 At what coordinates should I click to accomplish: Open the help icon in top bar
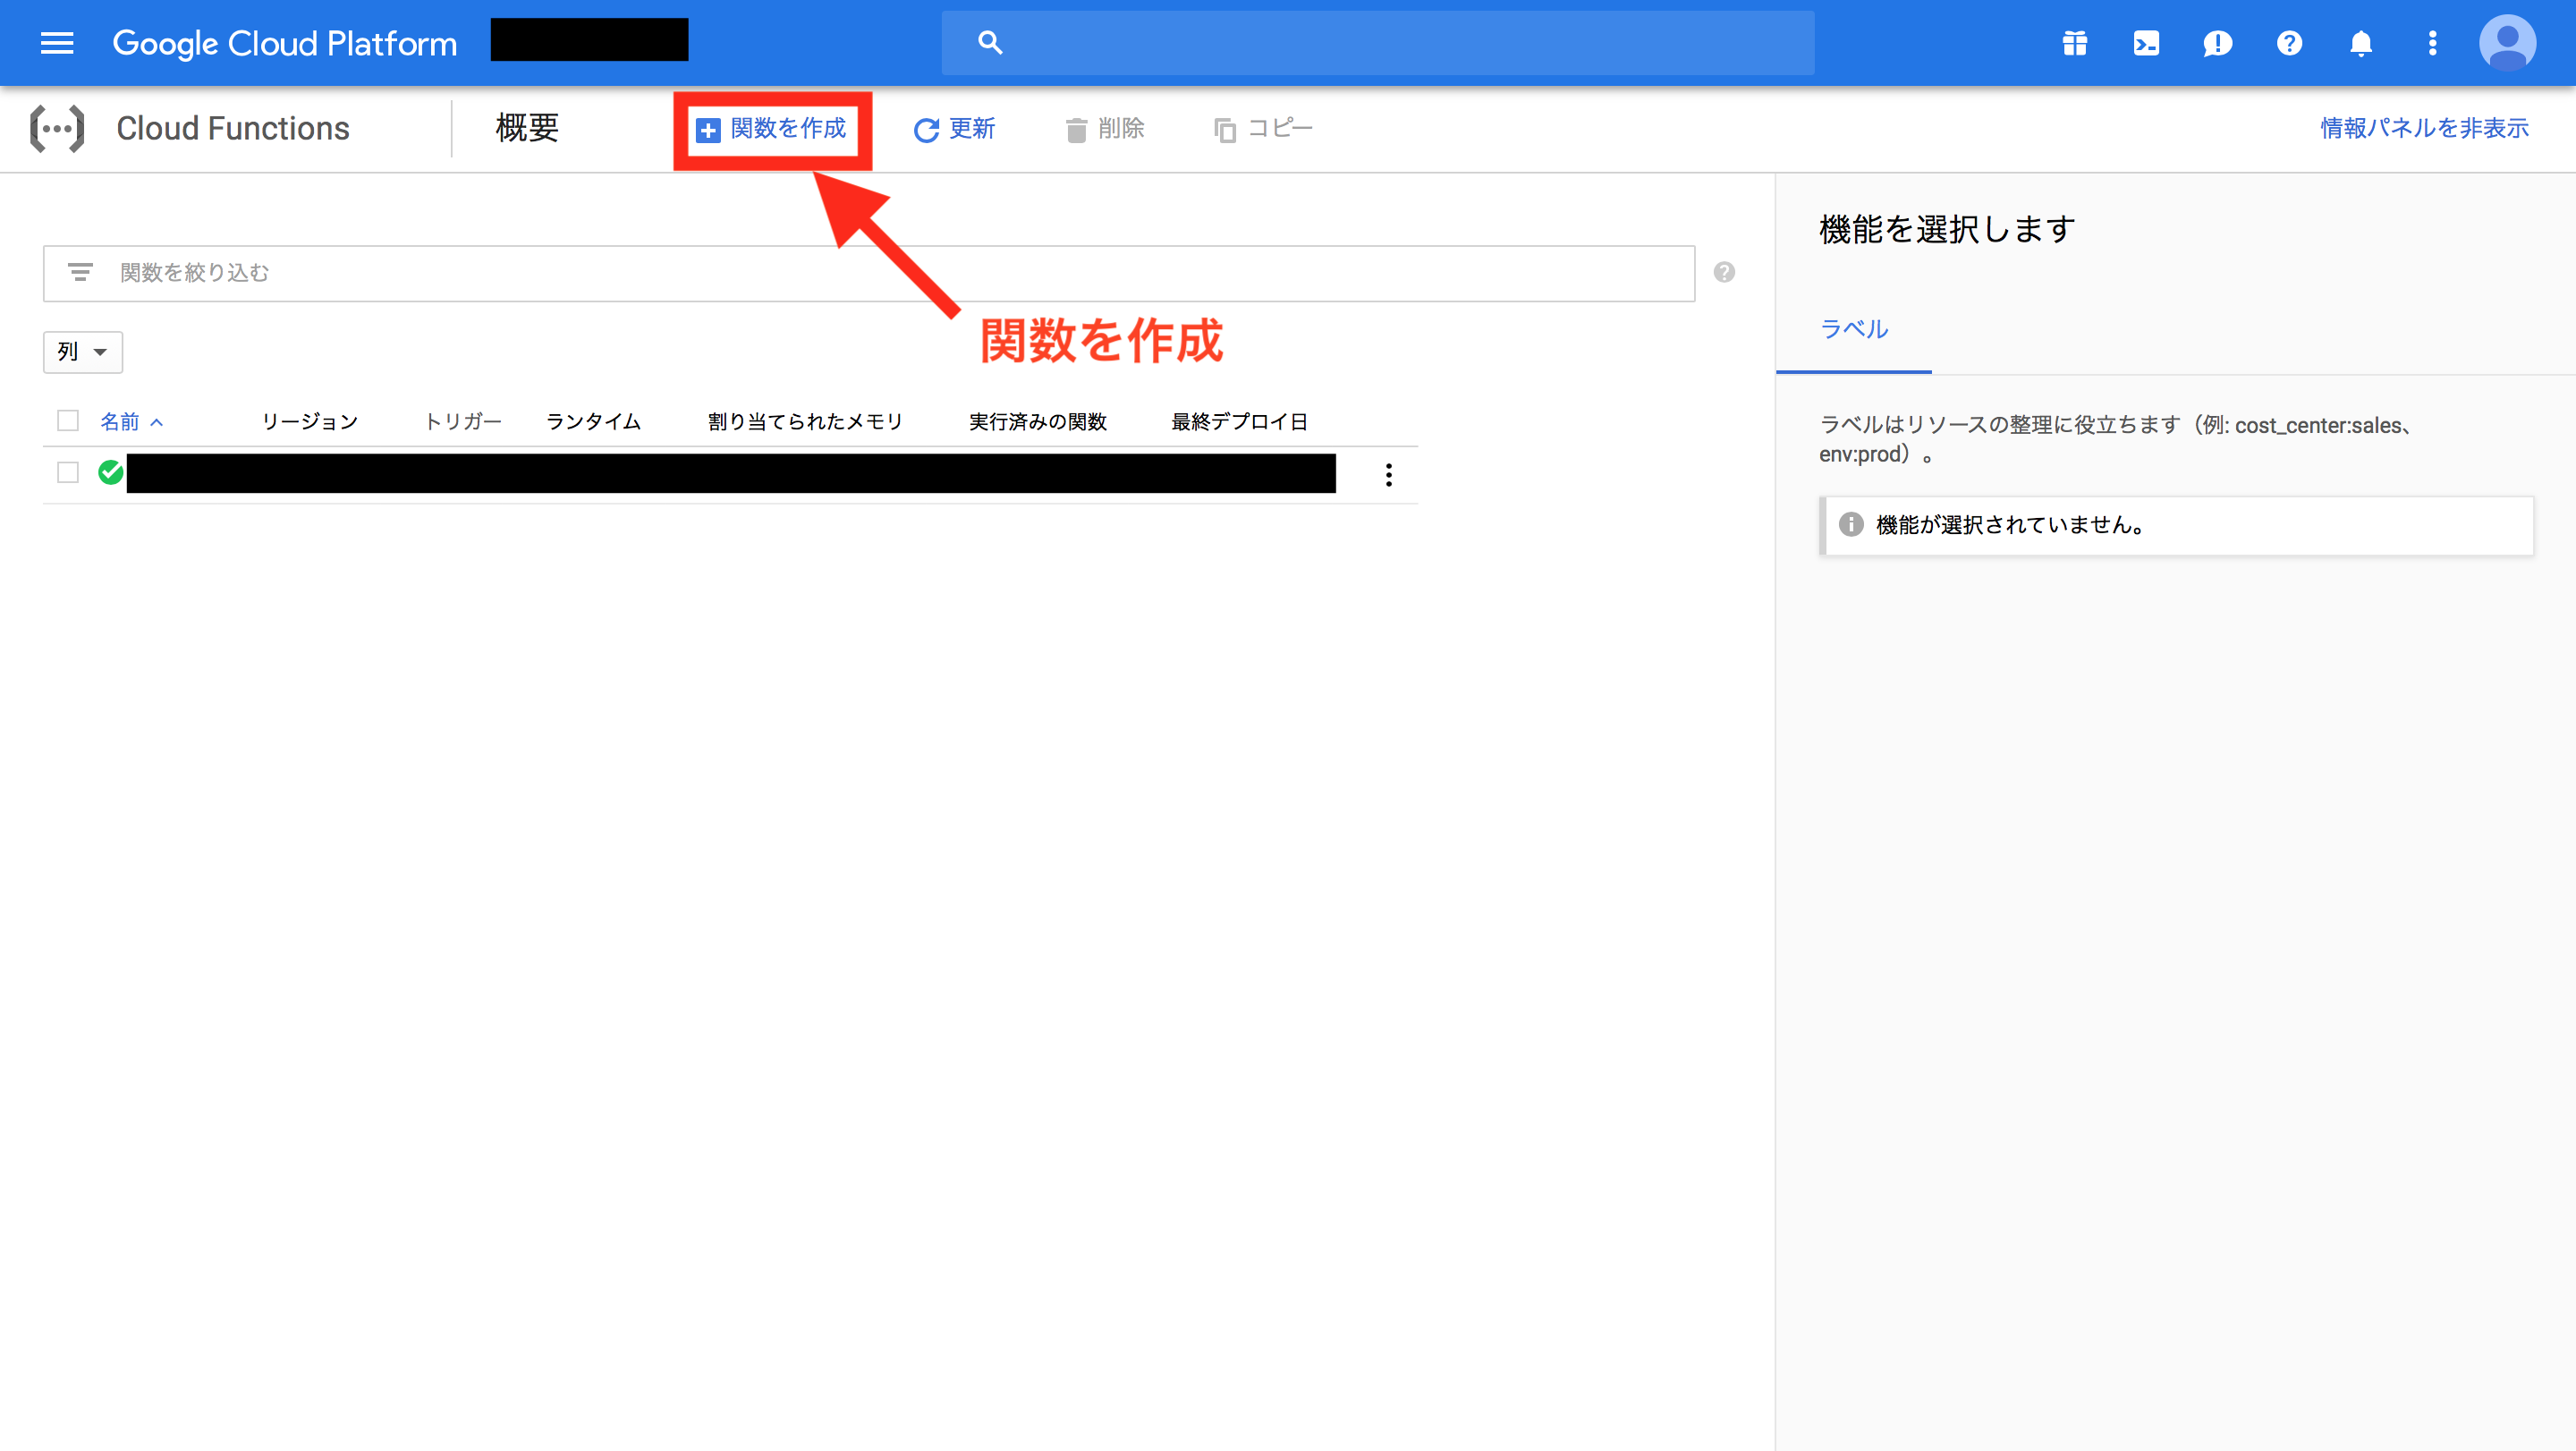click(x=2289, y=43)
